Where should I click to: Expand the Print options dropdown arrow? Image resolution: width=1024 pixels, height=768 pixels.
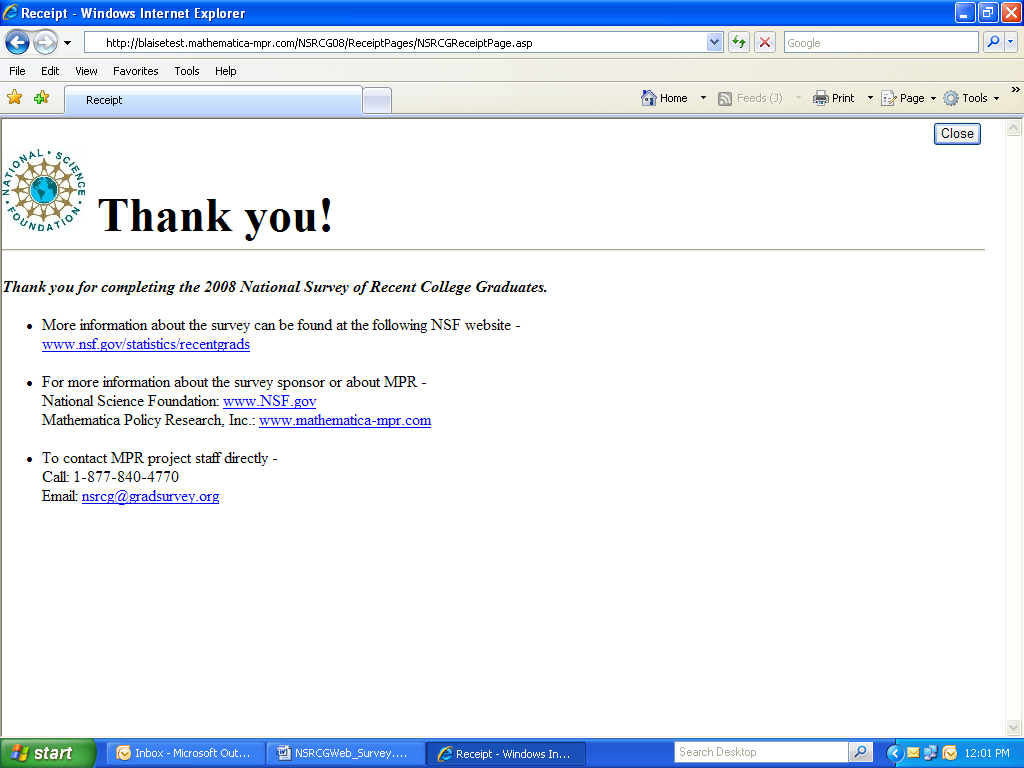[870, 98]
